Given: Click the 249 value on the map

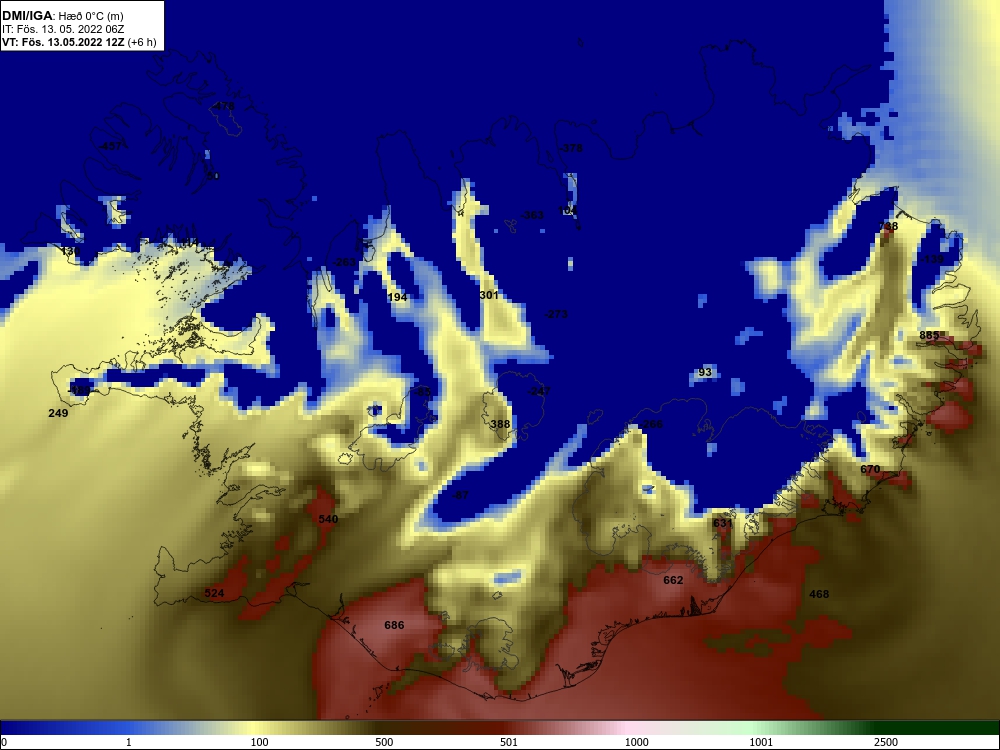Looking at the screenshot, I should [58, 413].
